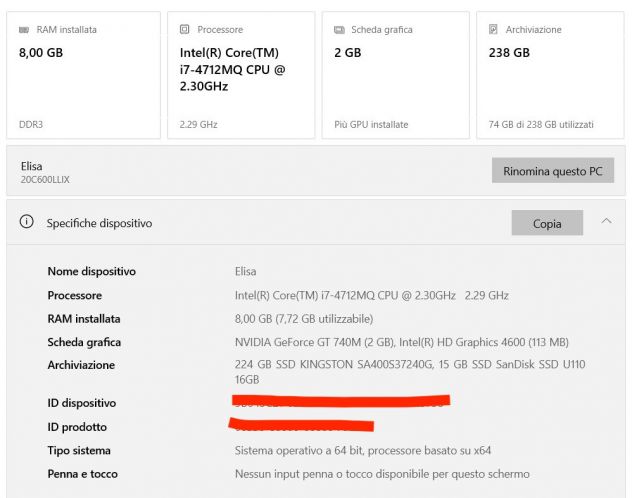Click the Archiviazione label in specifications list
The height and width of the screenshot is (498, 632).
pyautogui.click(x=81, y=365)
